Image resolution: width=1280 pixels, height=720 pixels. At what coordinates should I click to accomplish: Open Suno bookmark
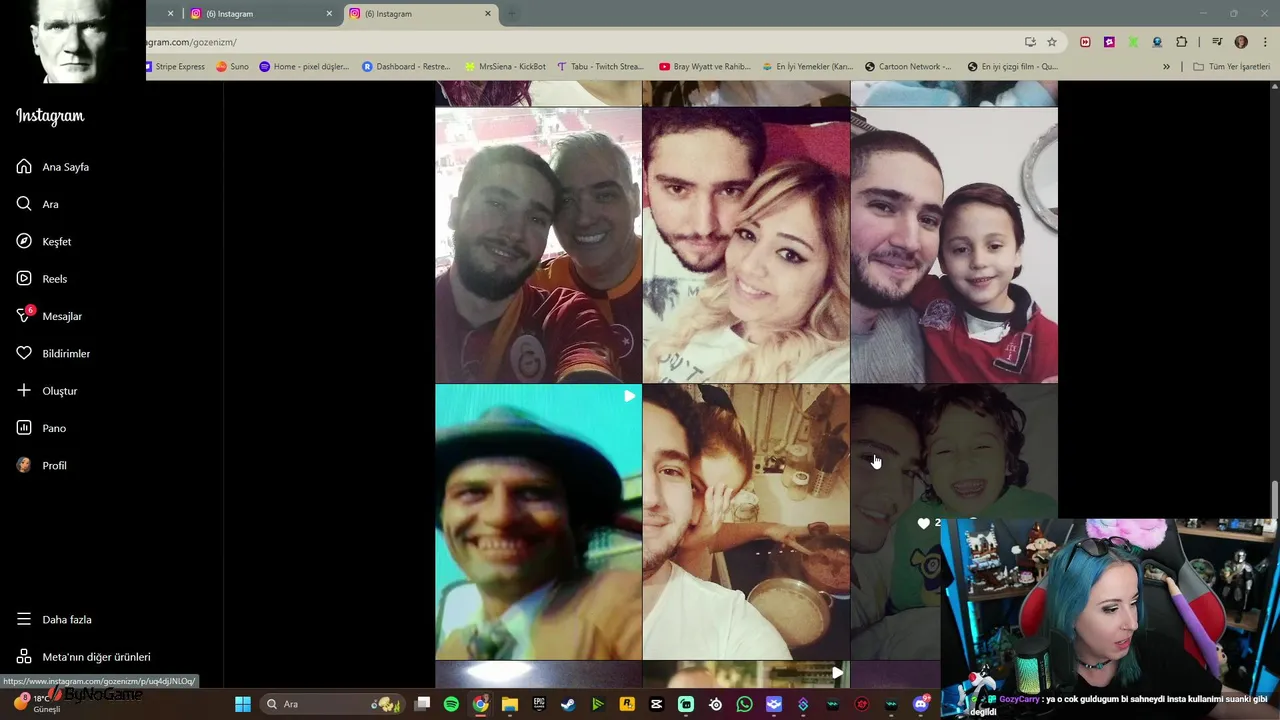click(232, 67)
